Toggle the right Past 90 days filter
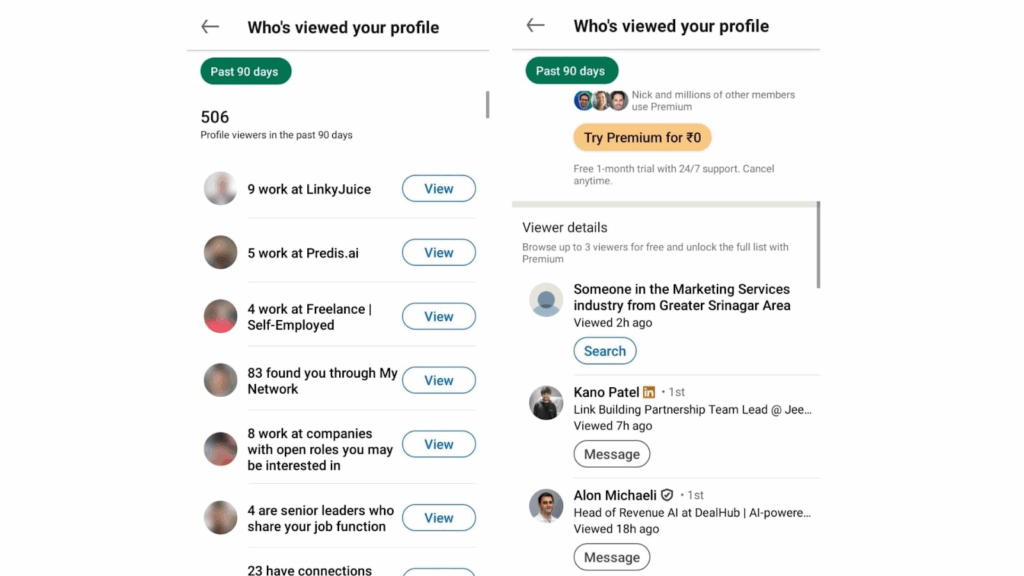The image size is (1024, 576). pos(571,71)
